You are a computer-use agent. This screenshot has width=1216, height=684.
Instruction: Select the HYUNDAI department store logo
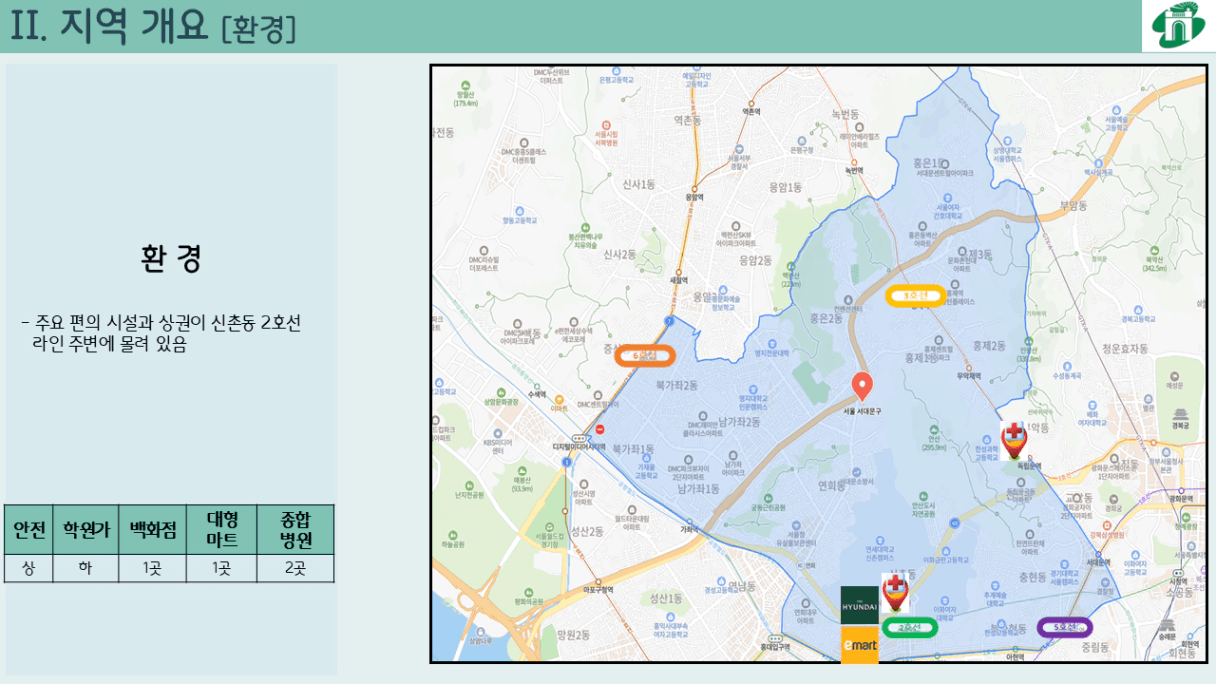pyautogui.click(x=859, y=606)
